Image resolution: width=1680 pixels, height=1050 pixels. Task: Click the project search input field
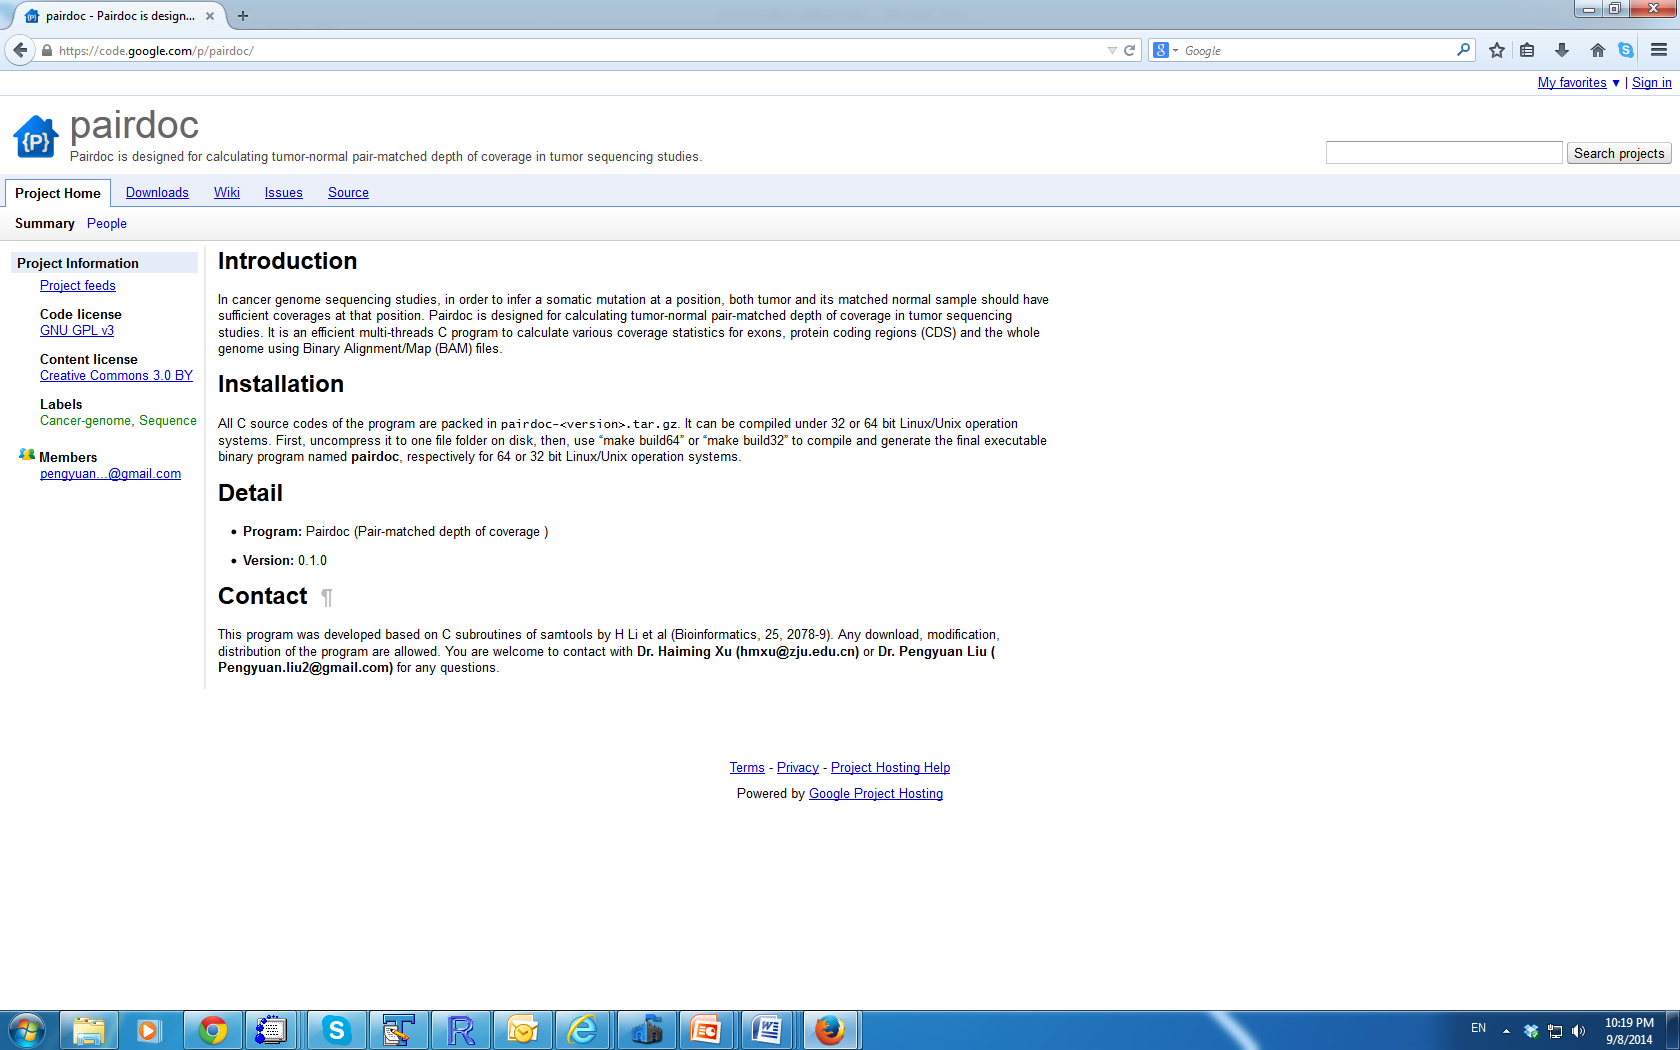pos(1443,153)
